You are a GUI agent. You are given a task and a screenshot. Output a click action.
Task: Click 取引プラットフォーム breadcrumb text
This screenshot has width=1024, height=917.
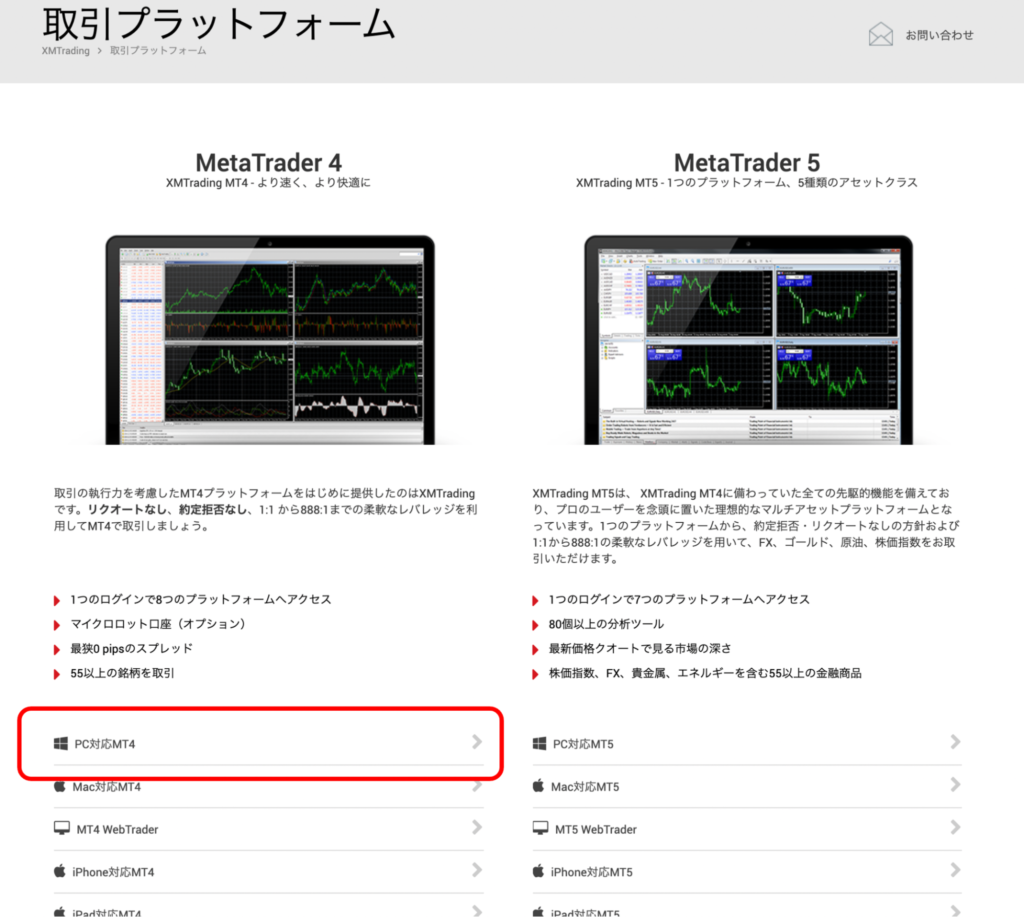[x=158, y=51]
